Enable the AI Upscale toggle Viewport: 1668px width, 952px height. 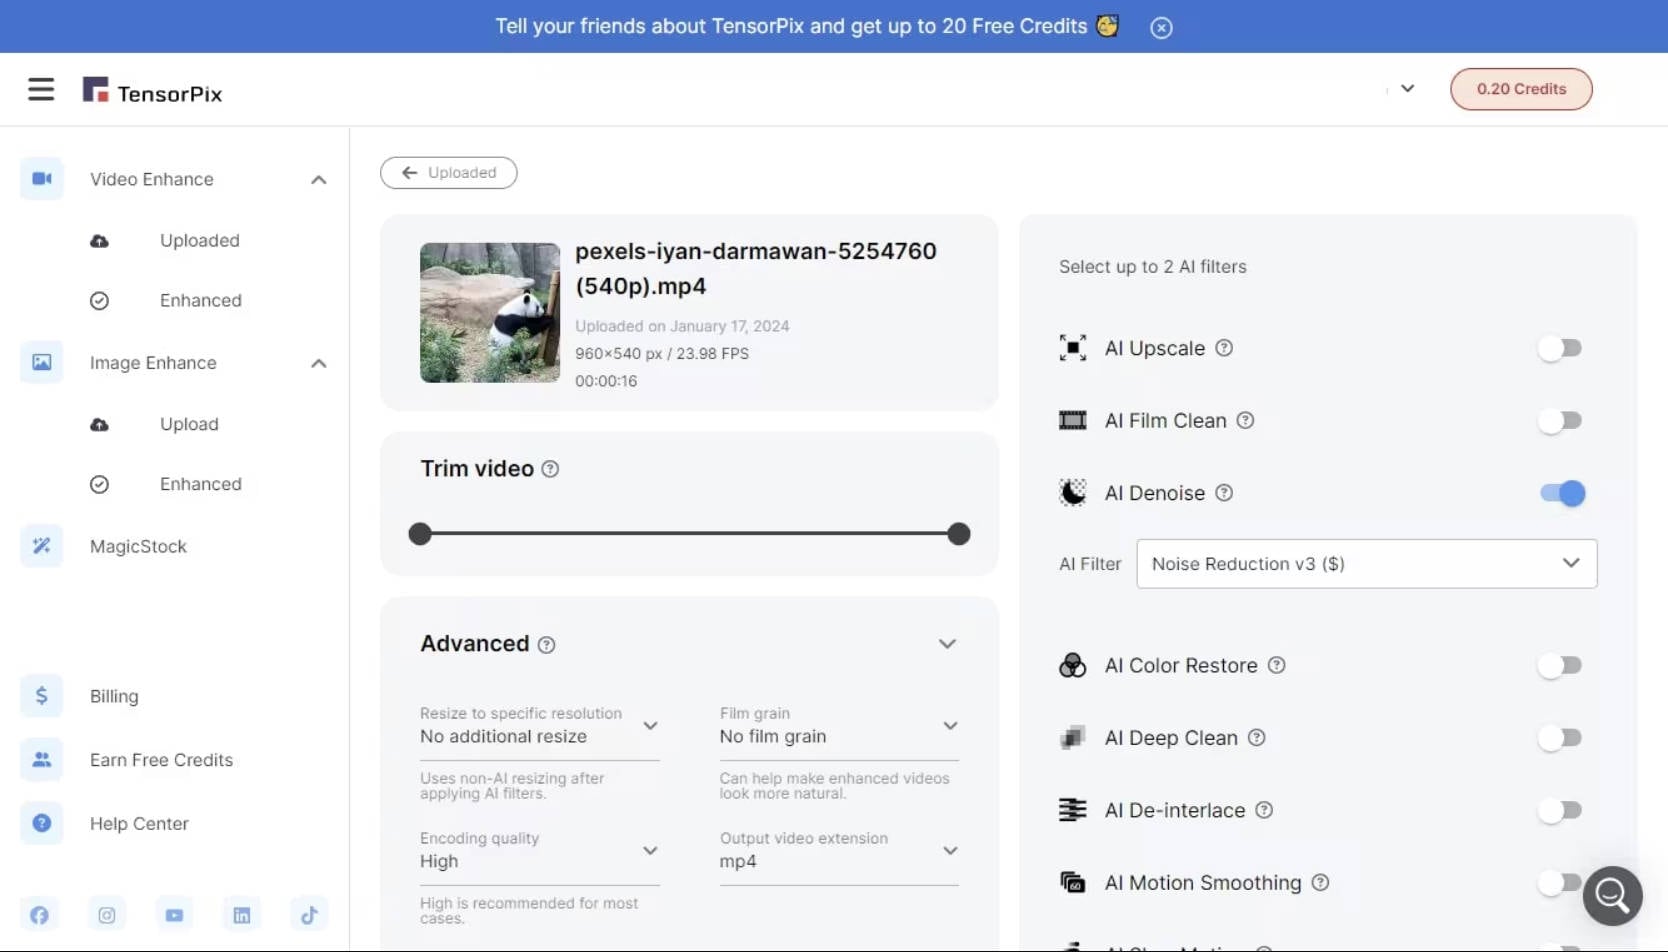coord(1560,348)
